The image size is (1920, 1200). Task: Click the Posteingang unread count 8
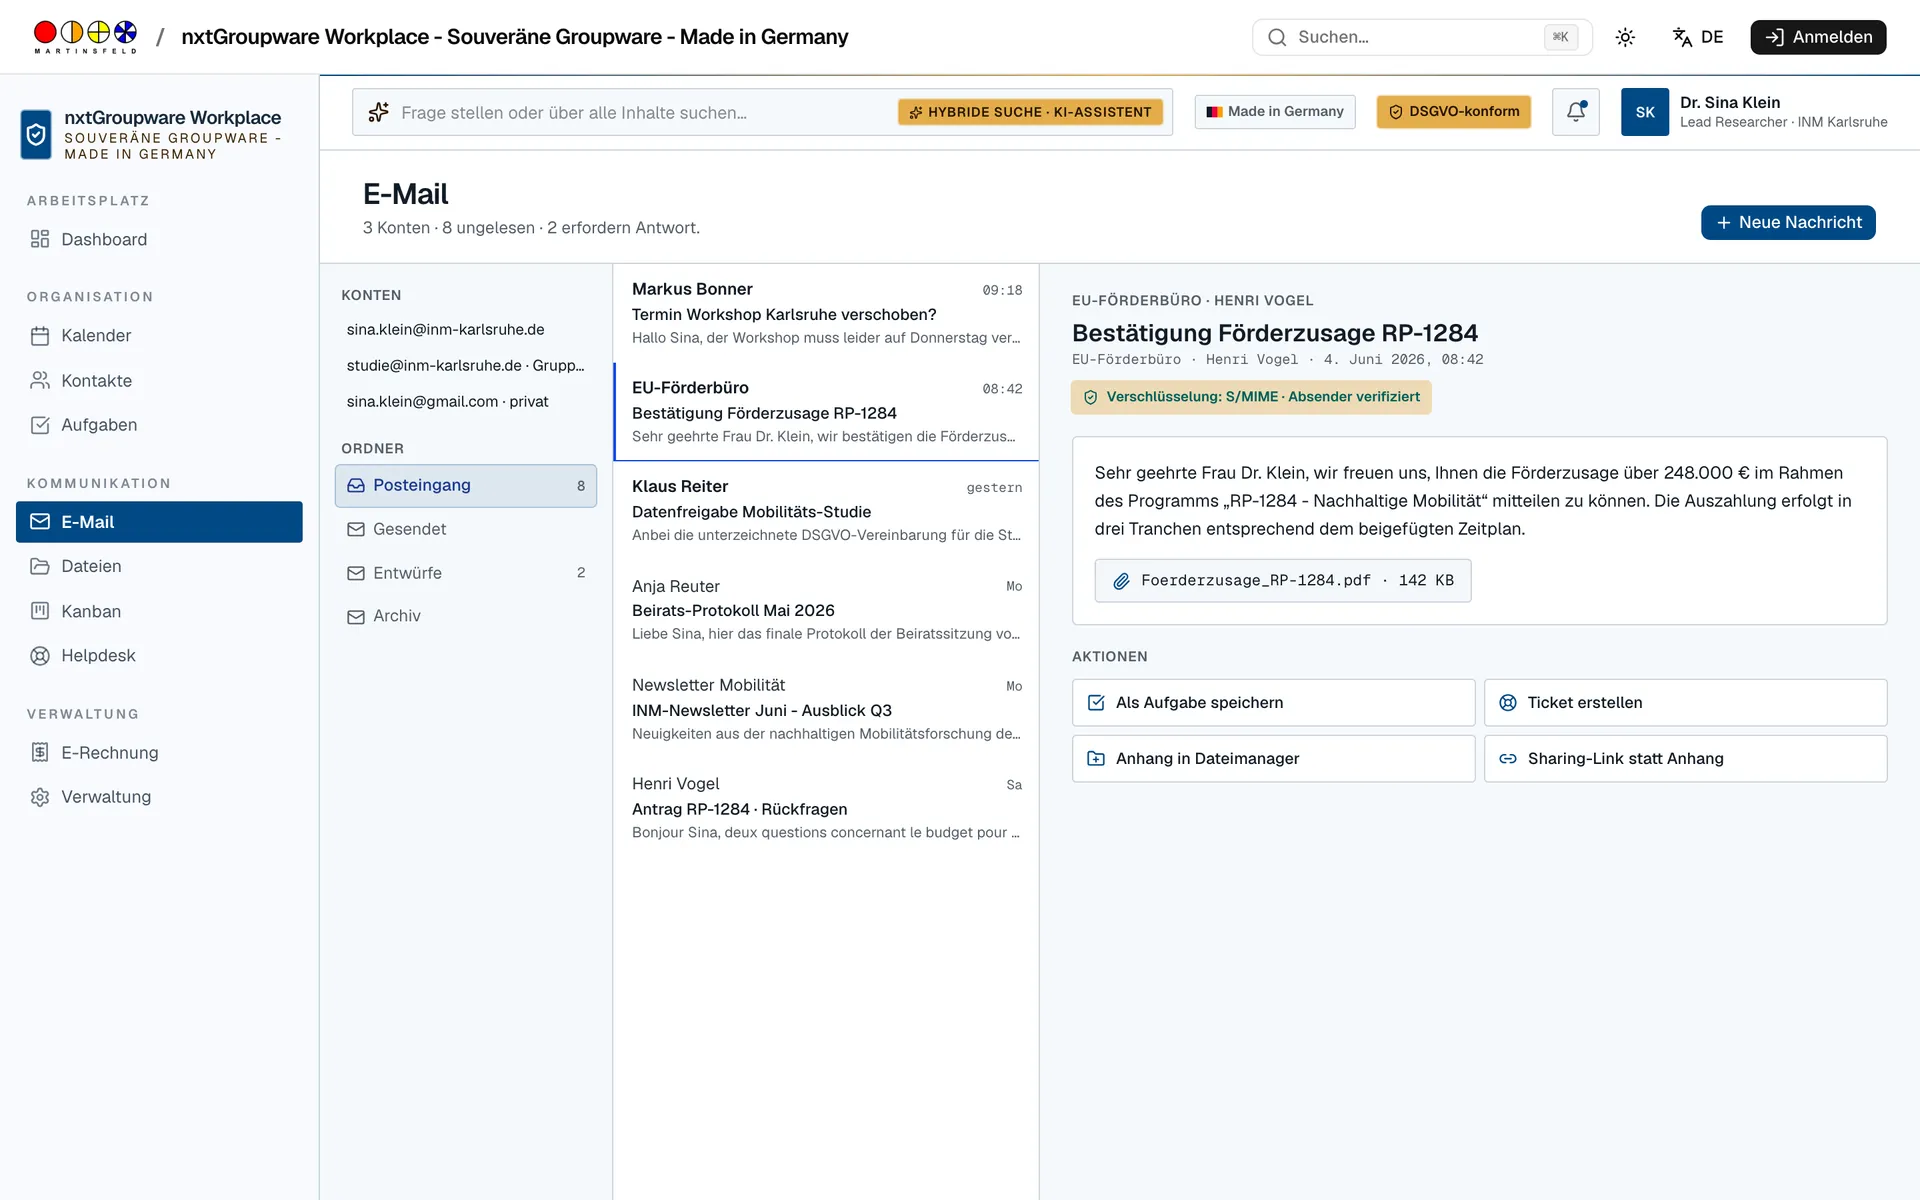(581, 486)
